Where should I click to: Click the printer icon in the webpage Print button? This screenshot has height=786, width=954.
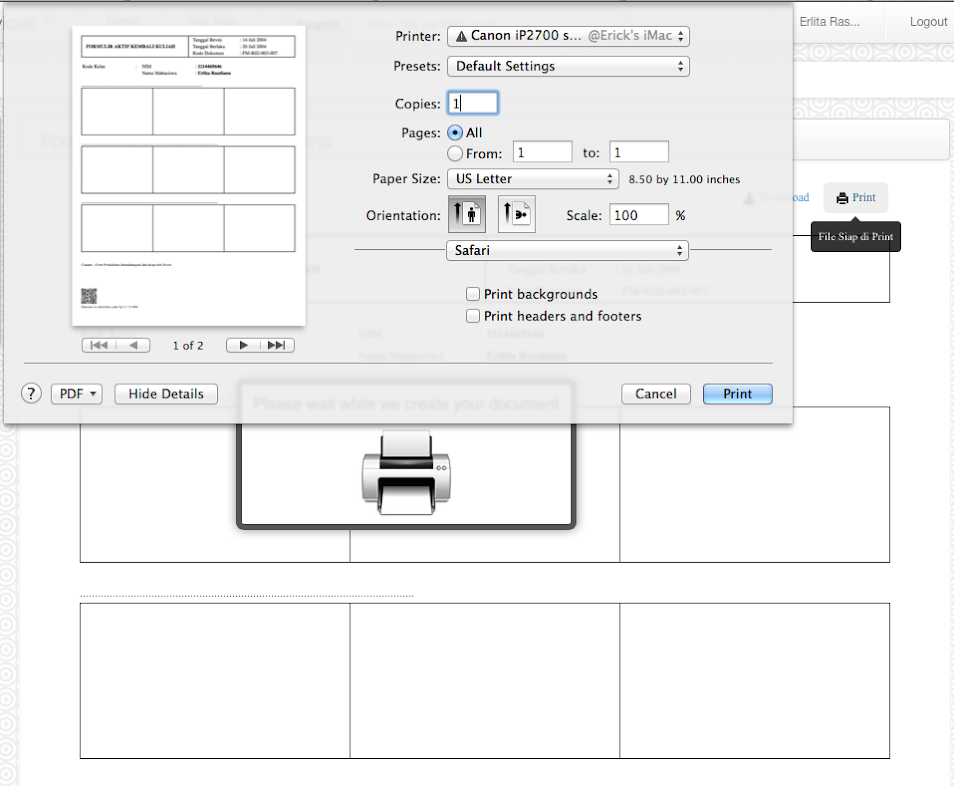tap(842, 198)
